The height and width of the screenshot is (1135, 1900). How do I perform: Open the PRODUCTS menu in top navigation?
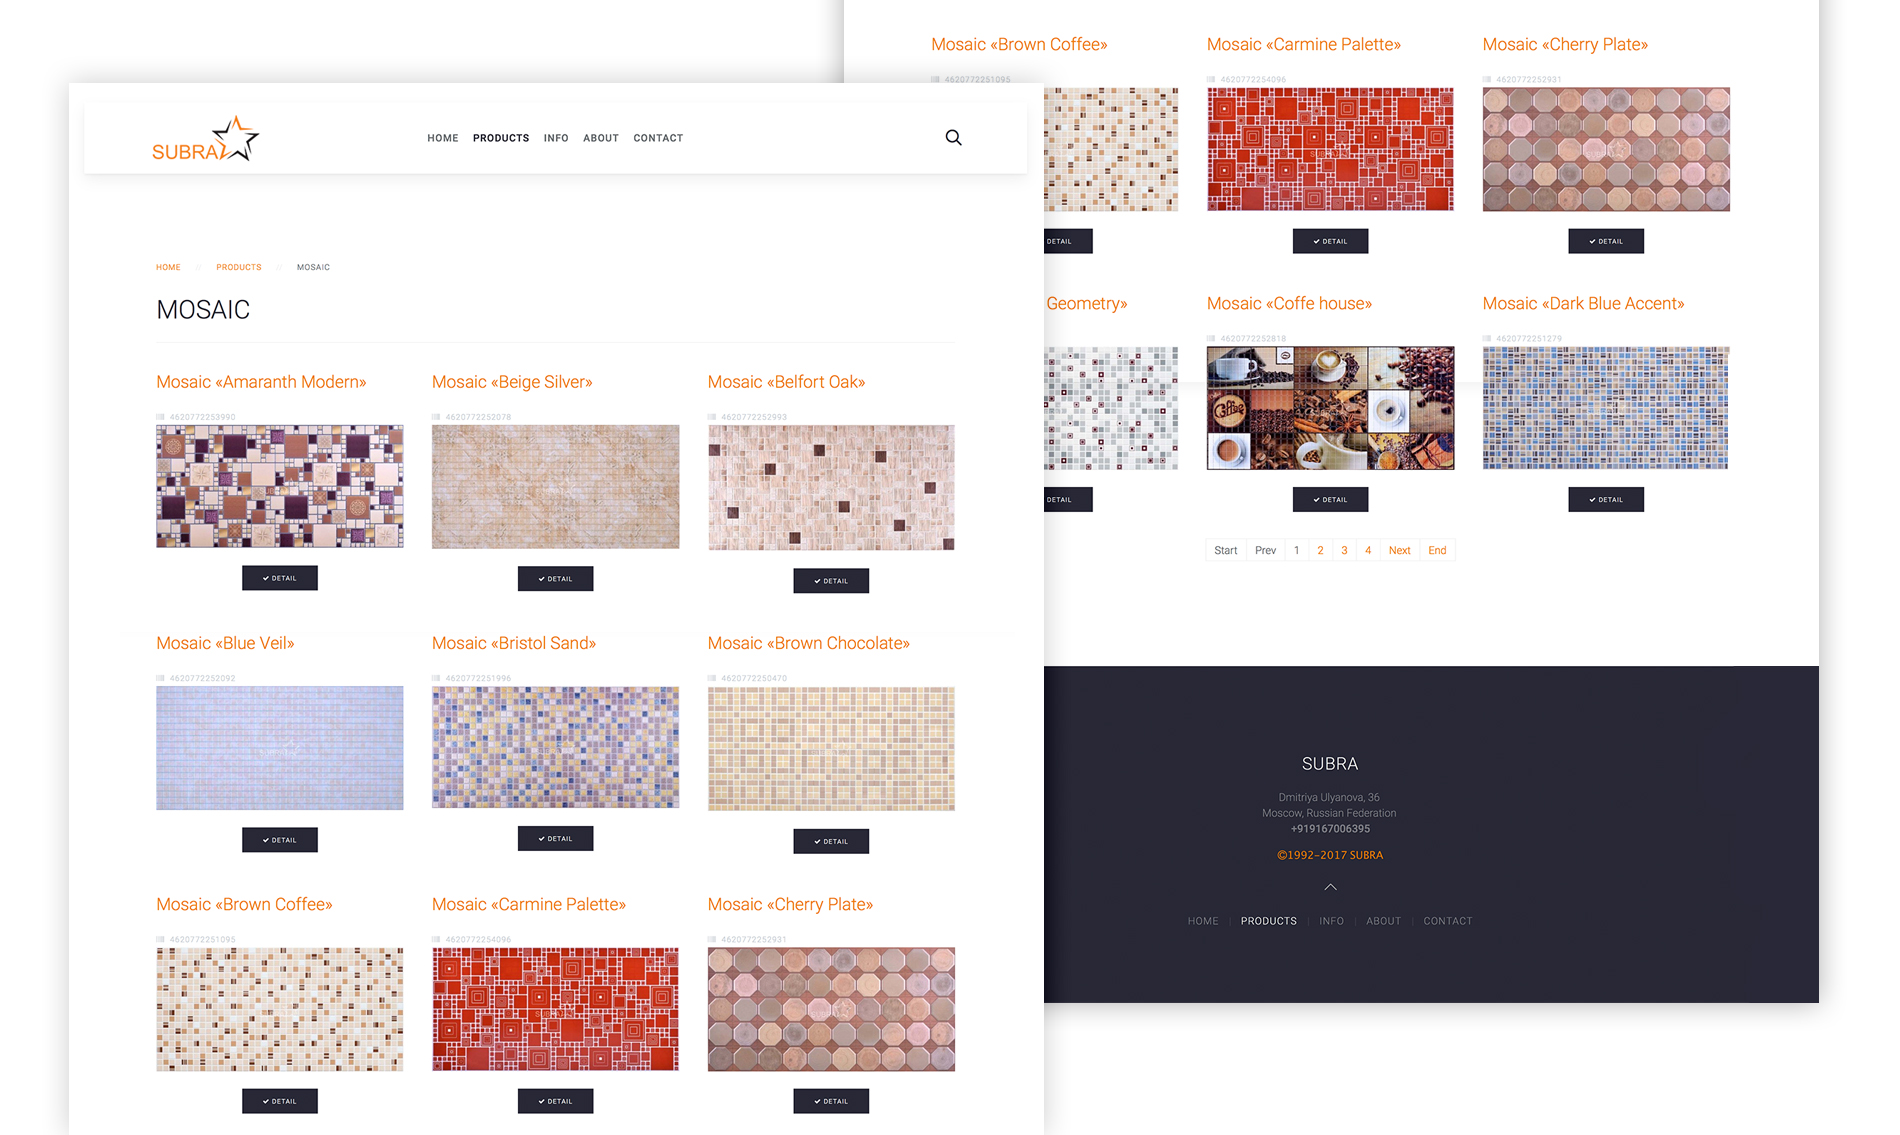pyautogui.click(x=500, y=138)
